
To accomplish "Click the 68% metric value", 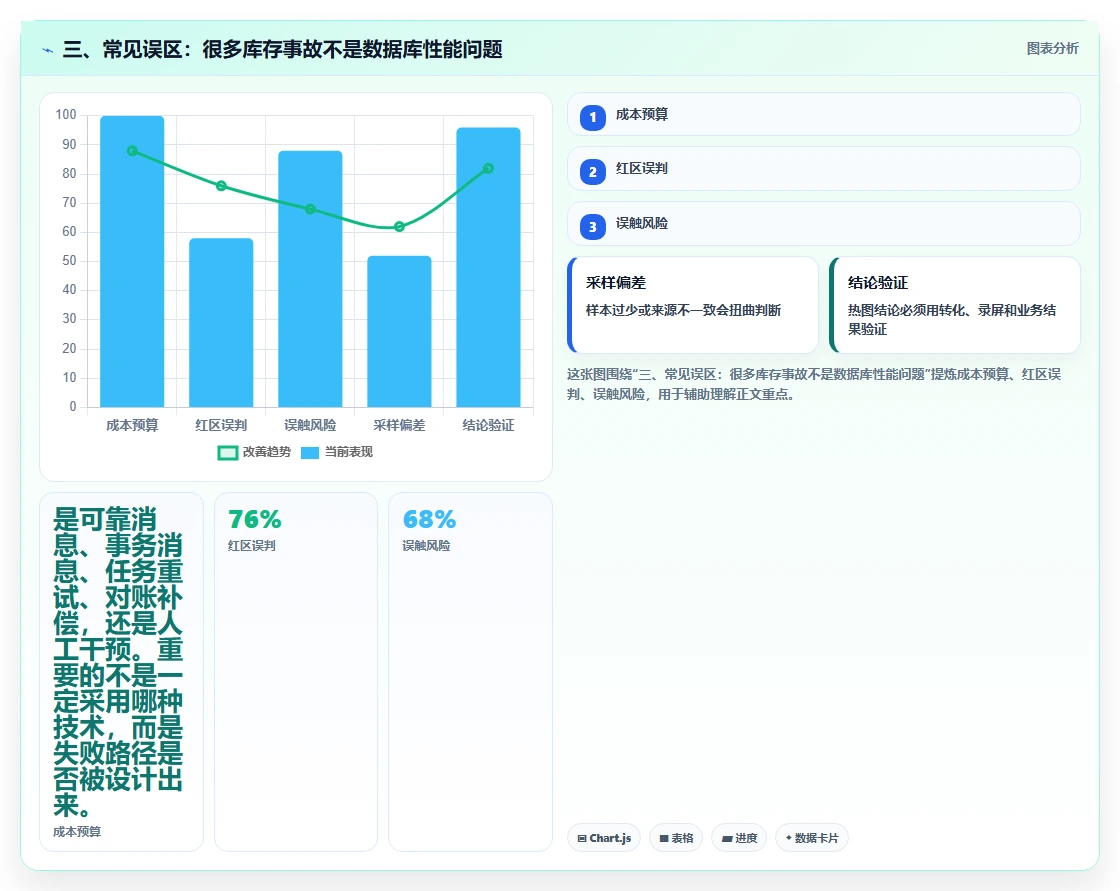I will pyautogui.click(x=429, y=519).
